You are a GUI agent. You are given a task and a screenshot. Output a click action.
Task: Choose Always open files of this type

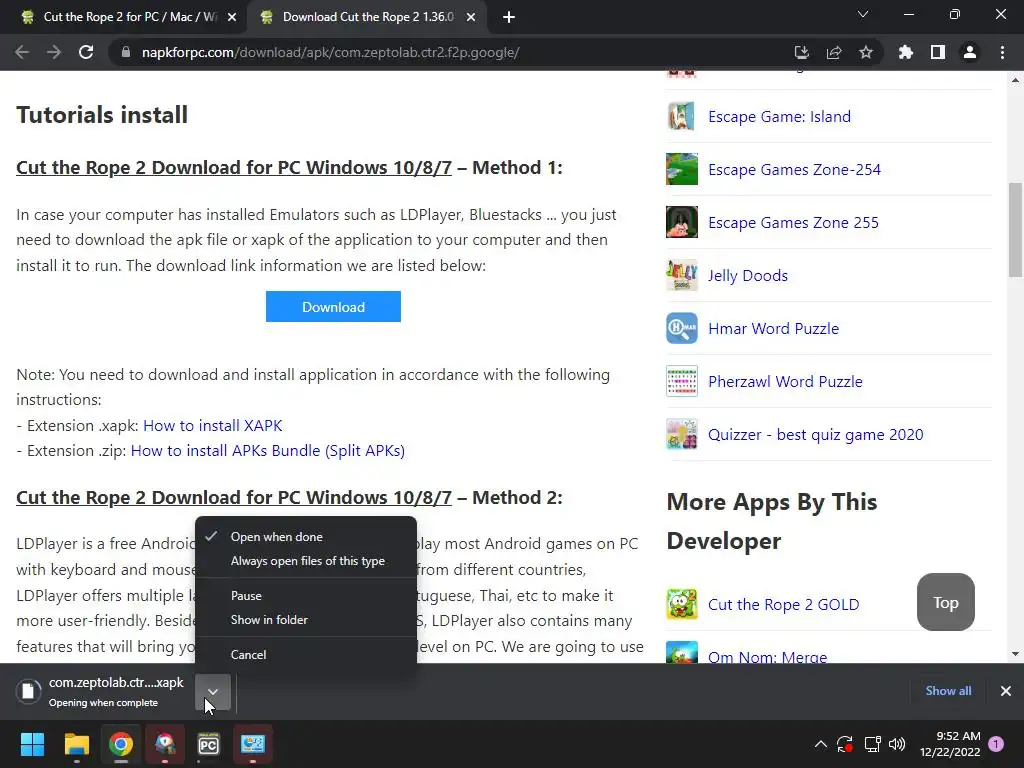click(x=306, y=561)
